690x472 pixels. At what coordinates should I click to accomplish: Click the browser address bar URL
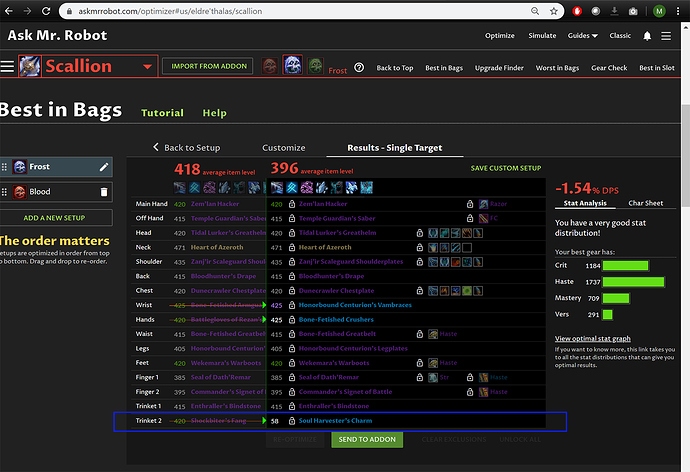(170, 11)
